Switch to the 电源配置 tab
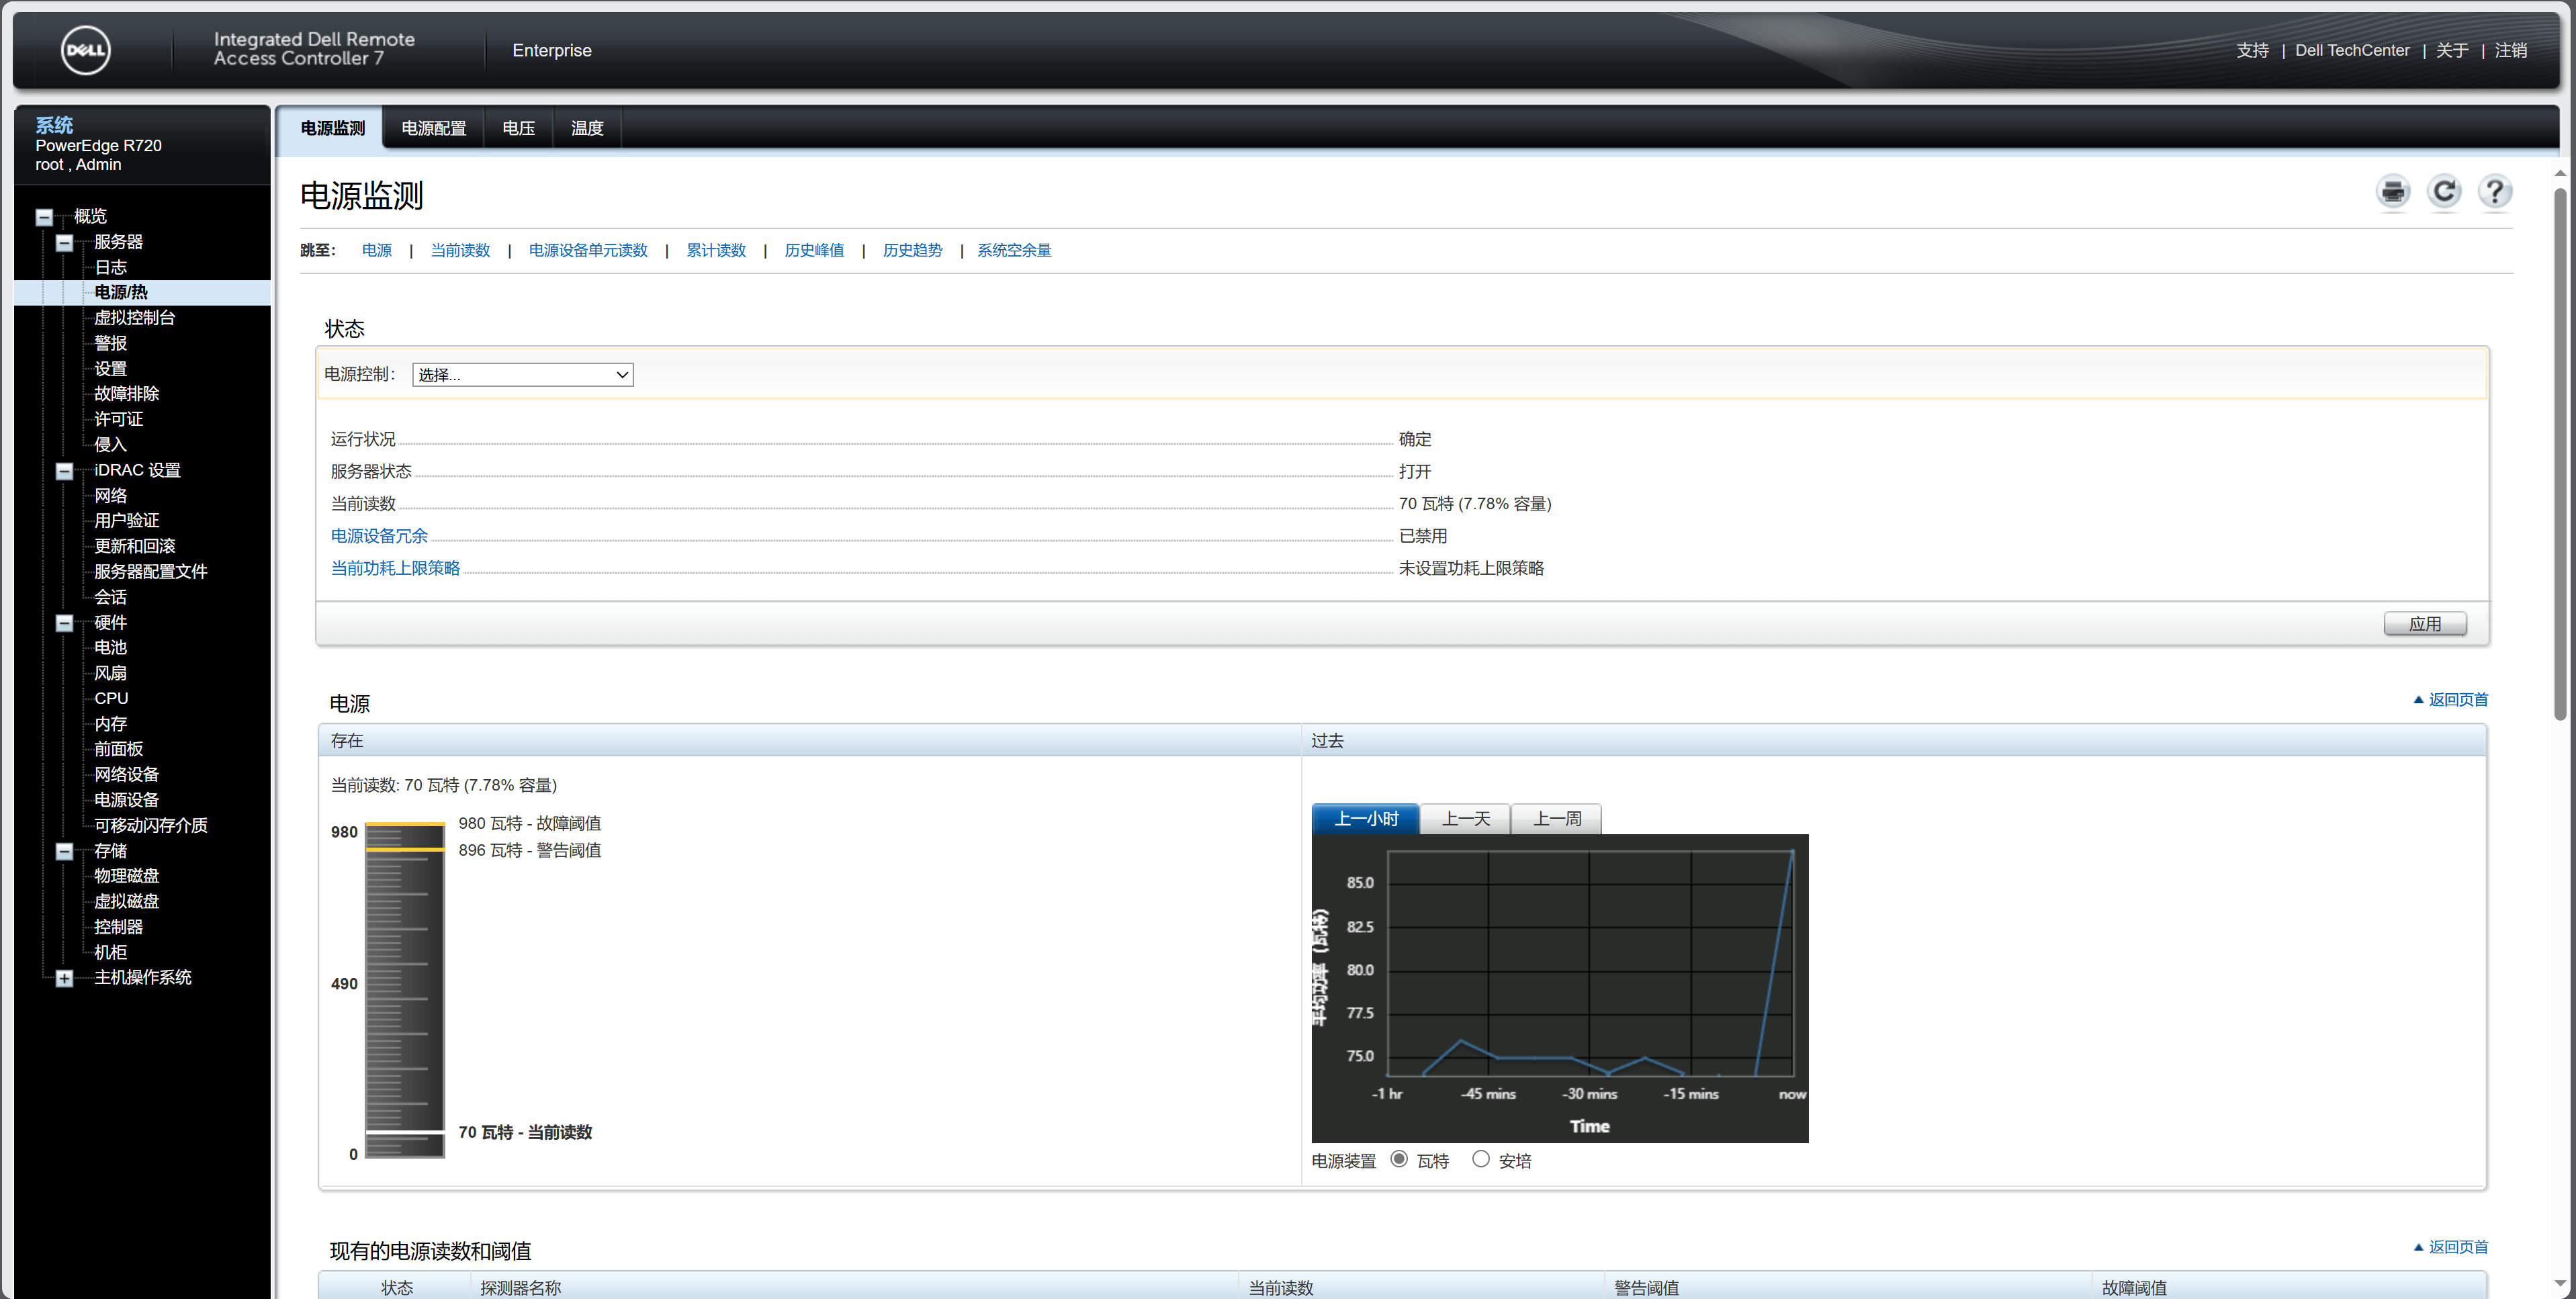This screenshot has height=1299, width=2576. [x=433, y=128]
